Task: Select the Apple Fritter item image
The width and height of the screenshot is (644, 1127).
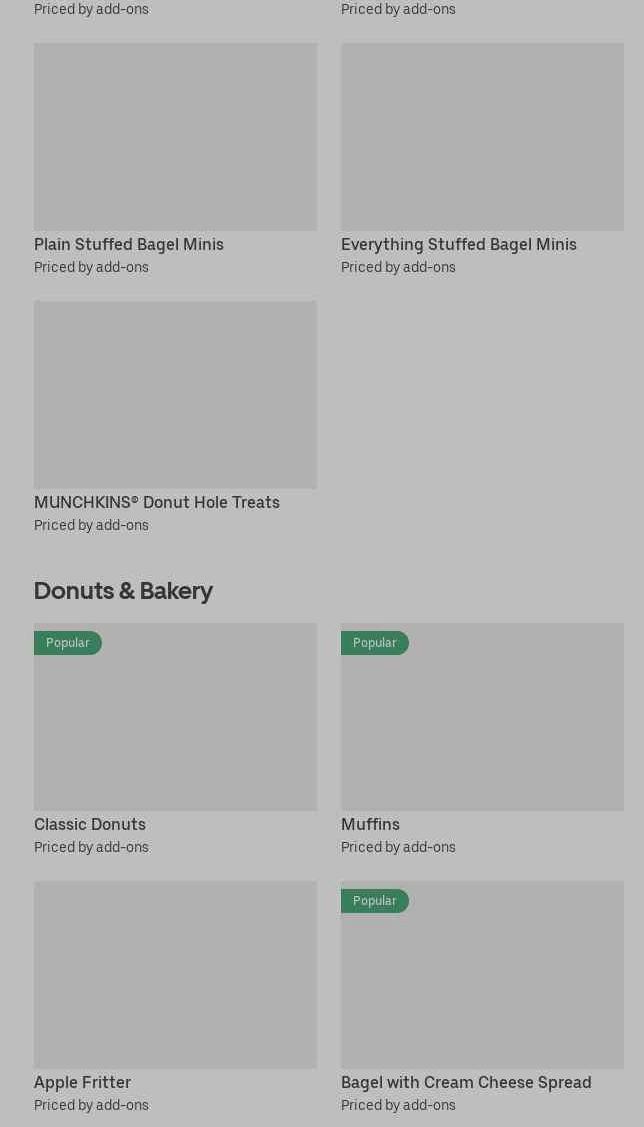Action: point(175,975)
